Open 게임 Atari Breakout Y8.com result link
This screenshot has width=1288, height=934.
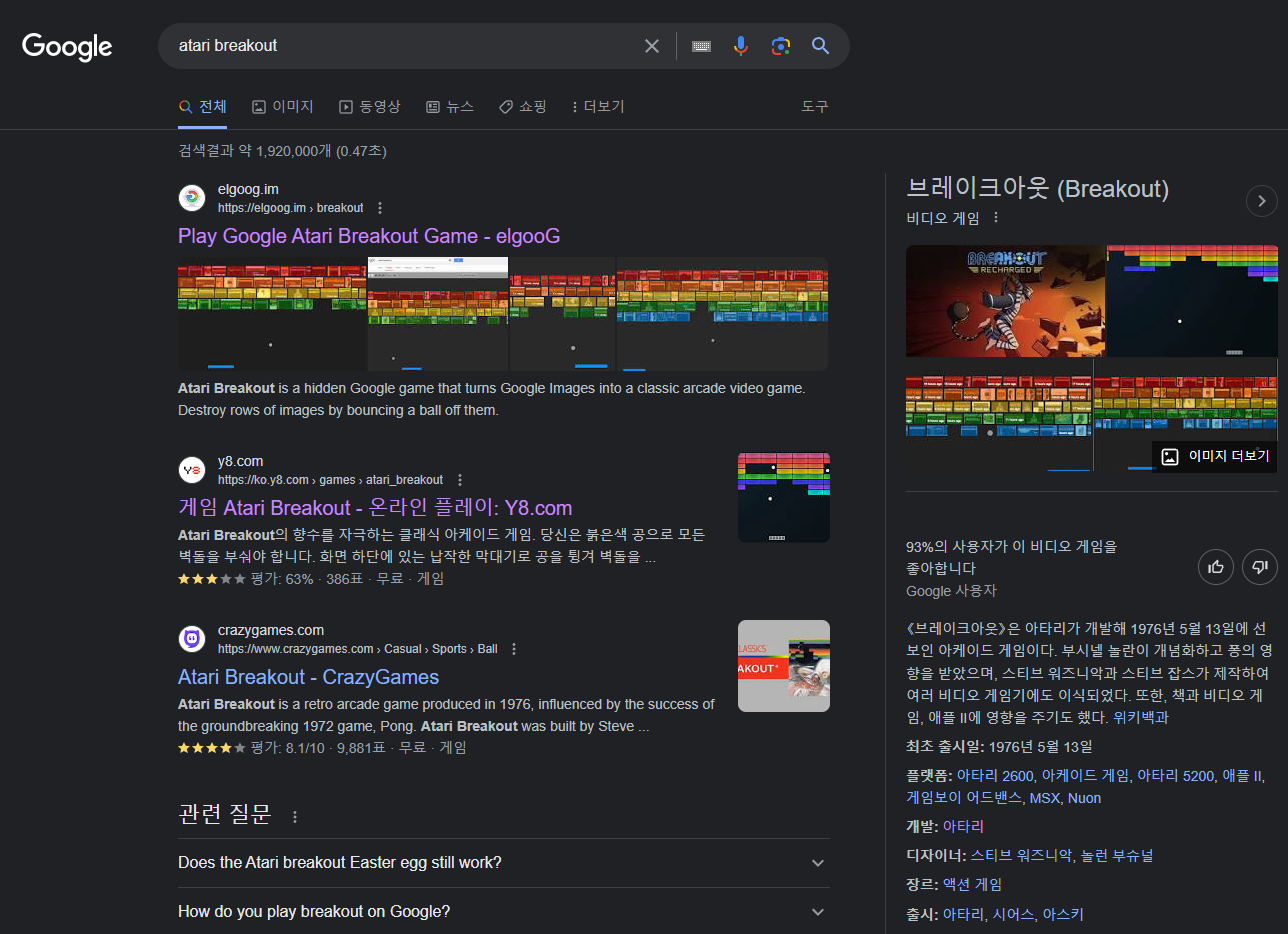pyautogui.click(x=375, y=508)
